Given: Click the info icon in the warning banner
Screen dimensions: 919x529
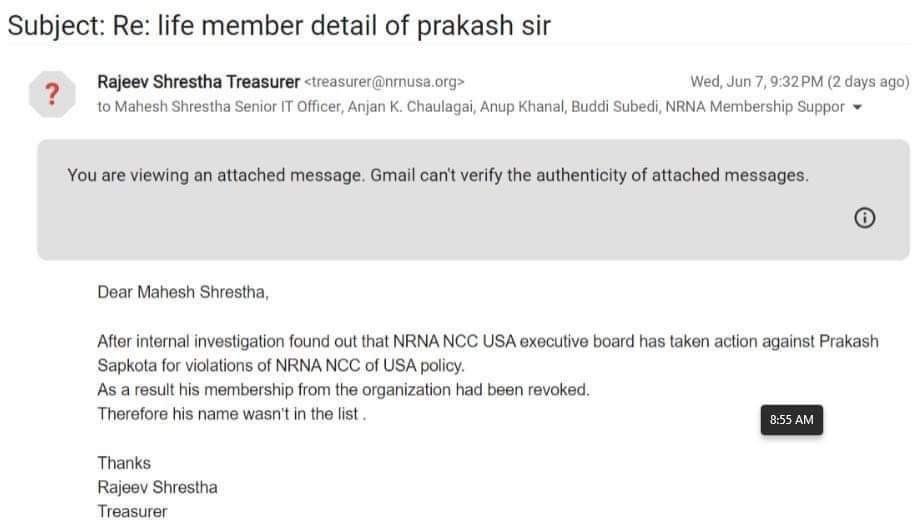Looking at the screenshot, I should coord(866,219).
